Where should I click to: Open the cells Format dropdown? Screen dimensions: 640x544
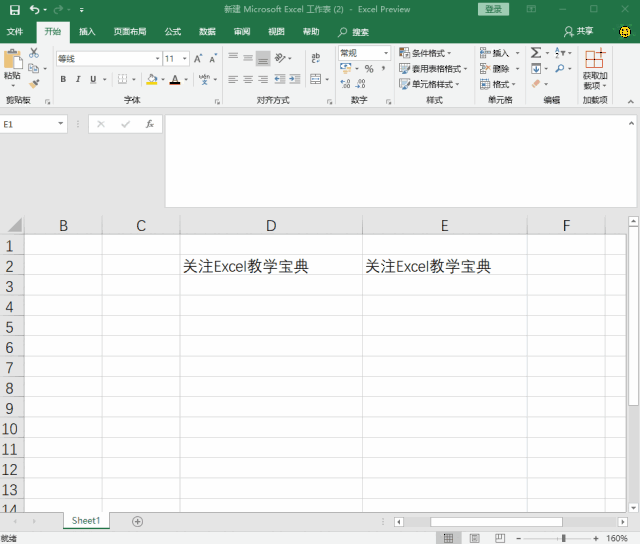[x=498, y=84]
